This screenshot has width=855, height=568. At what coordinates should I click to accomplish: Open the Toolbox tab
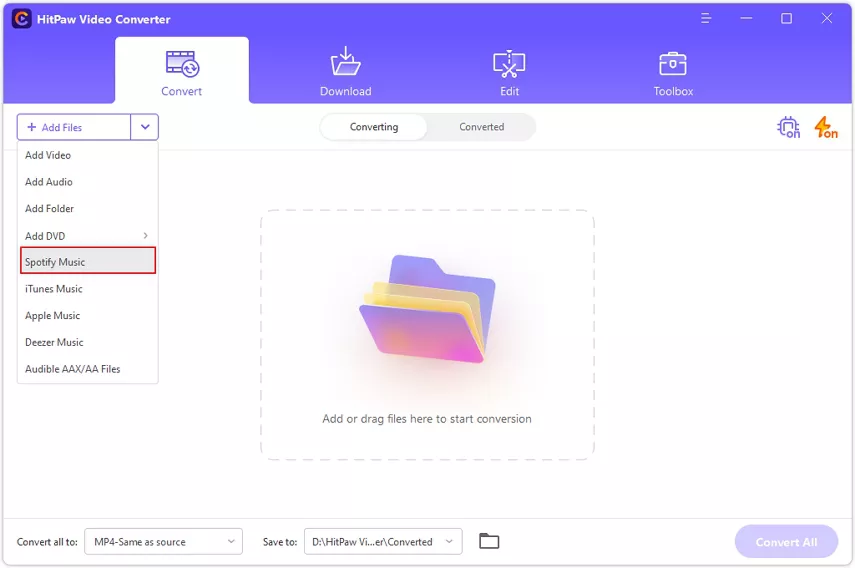(x=673, y=72)
